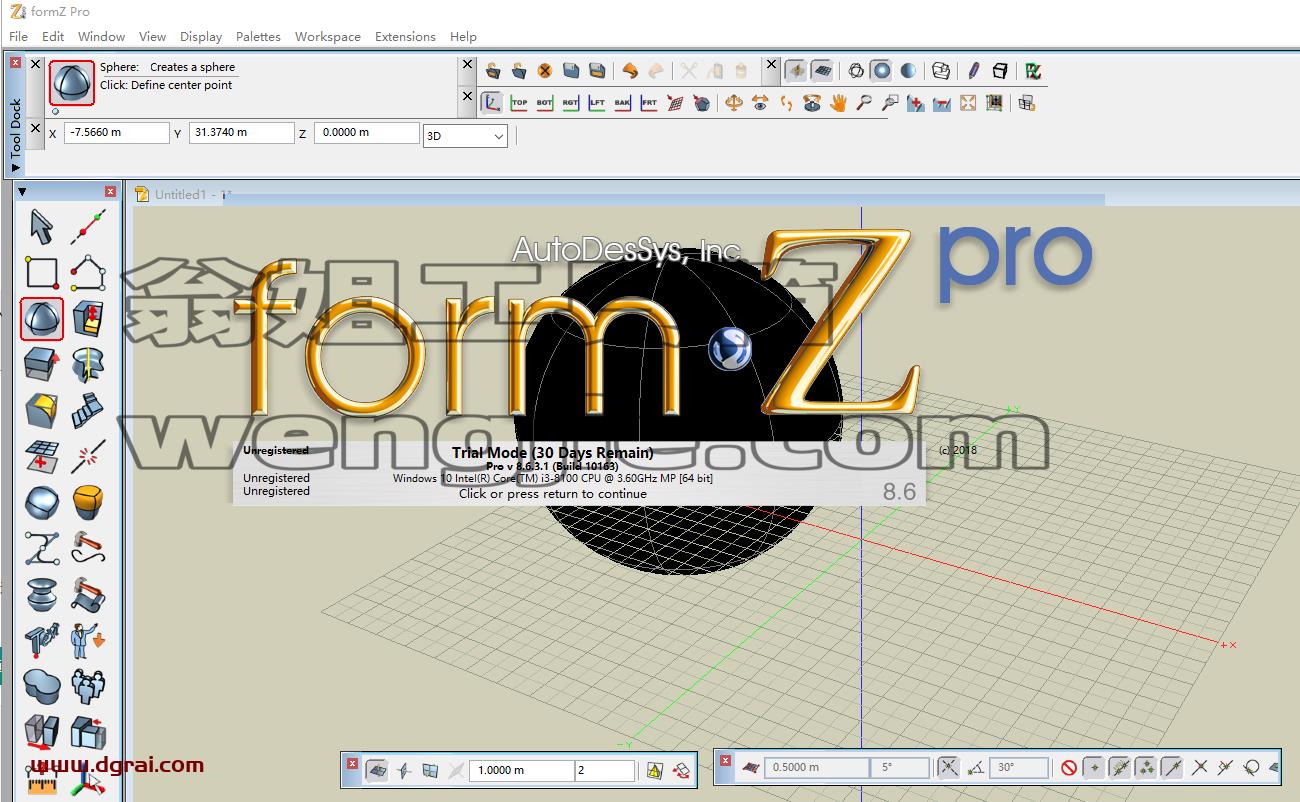Select the orange hand pan tool

click(x=838, y=102)
